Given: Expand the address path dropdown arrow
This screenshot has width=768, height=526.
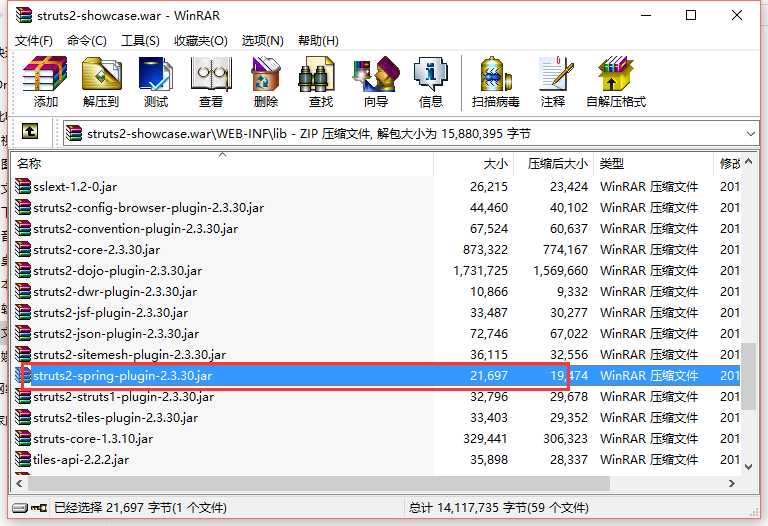Looking at the screenshot, I should pyautogui.click(x=750, y=134).
